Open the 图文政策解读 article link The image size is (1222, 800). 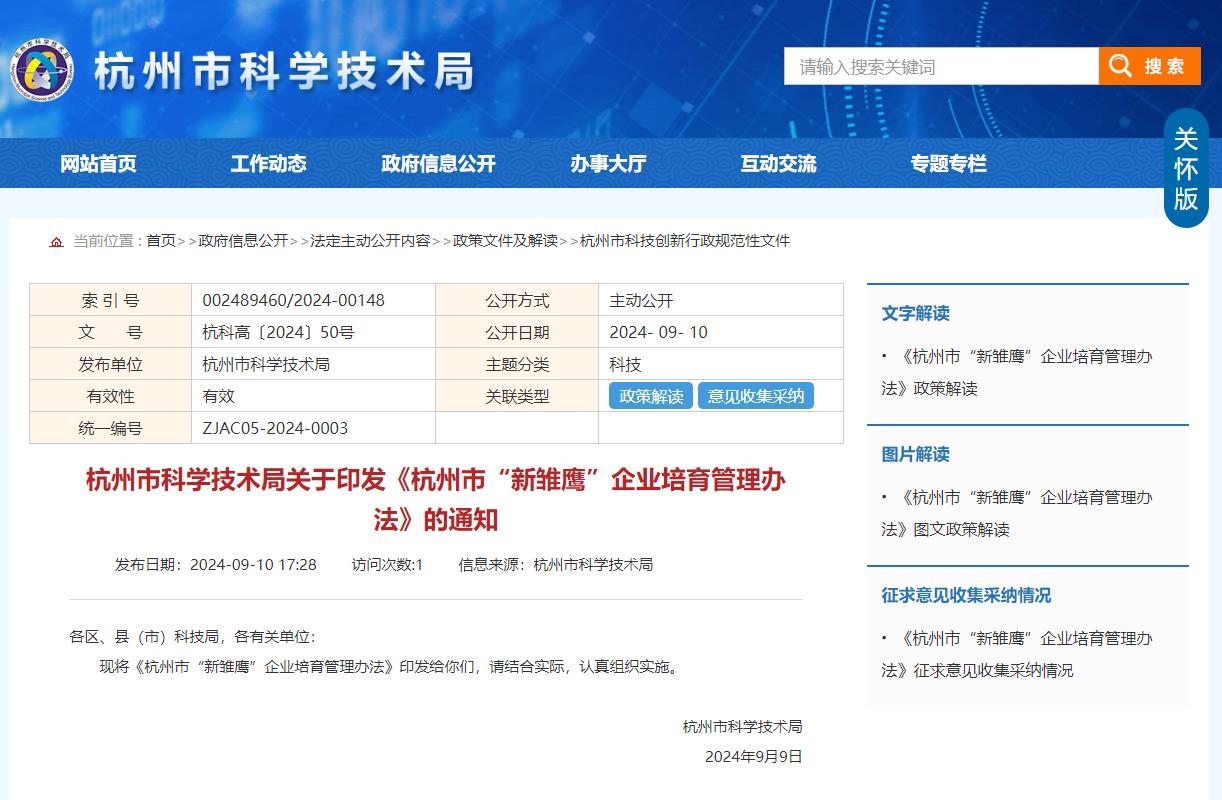tap(1017, 513)
